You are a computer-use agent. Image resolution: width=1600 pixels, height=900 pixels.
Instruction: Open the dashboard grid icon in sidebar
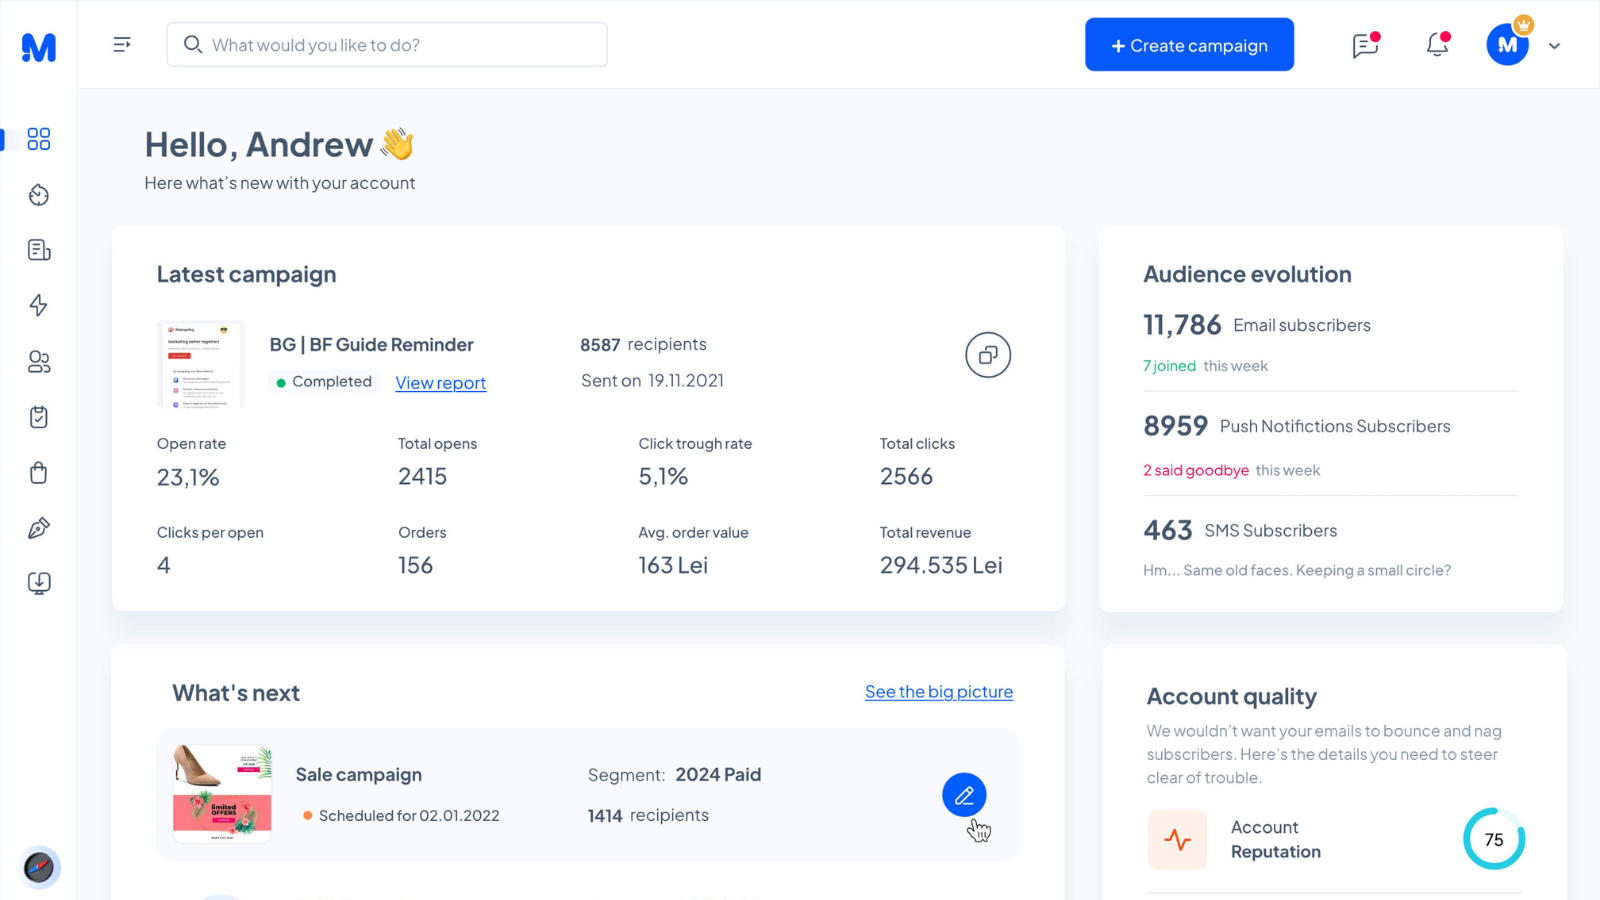(x=39, y=139)
